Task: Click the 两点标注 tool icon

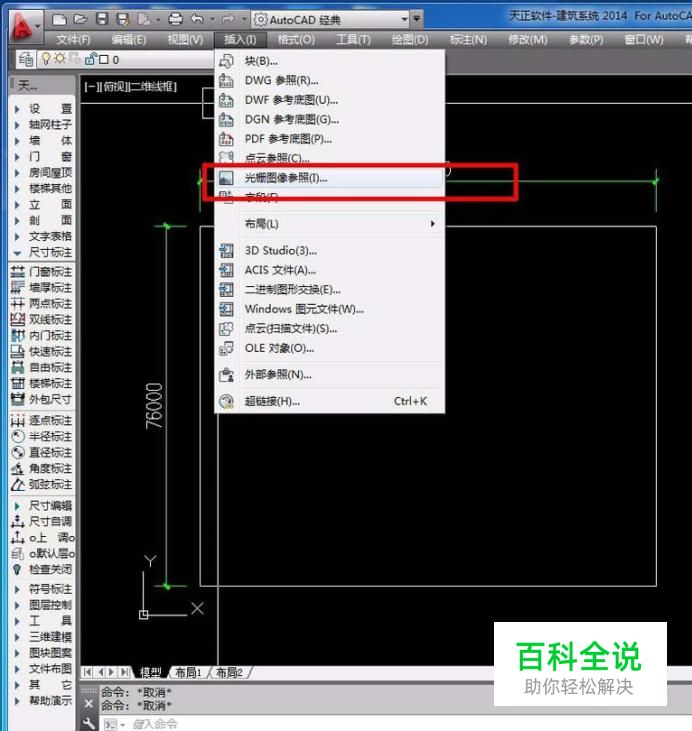Action: (x=18, y=304)
